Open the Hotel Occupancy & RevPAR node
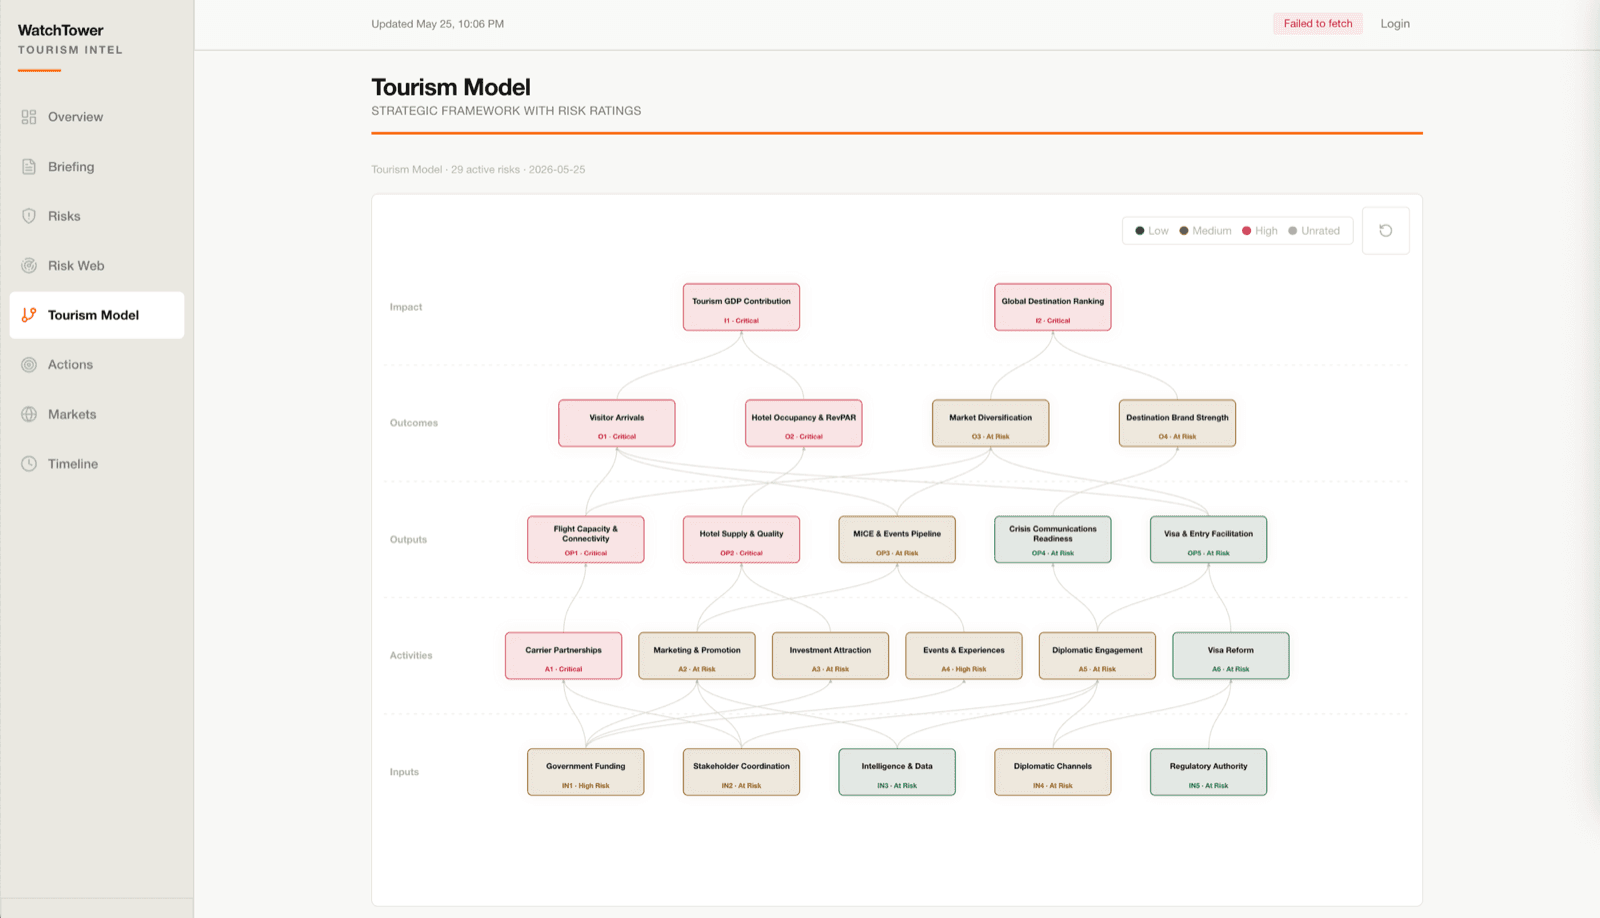Screen dimensions: 1600x918 (x=804, y=423)
